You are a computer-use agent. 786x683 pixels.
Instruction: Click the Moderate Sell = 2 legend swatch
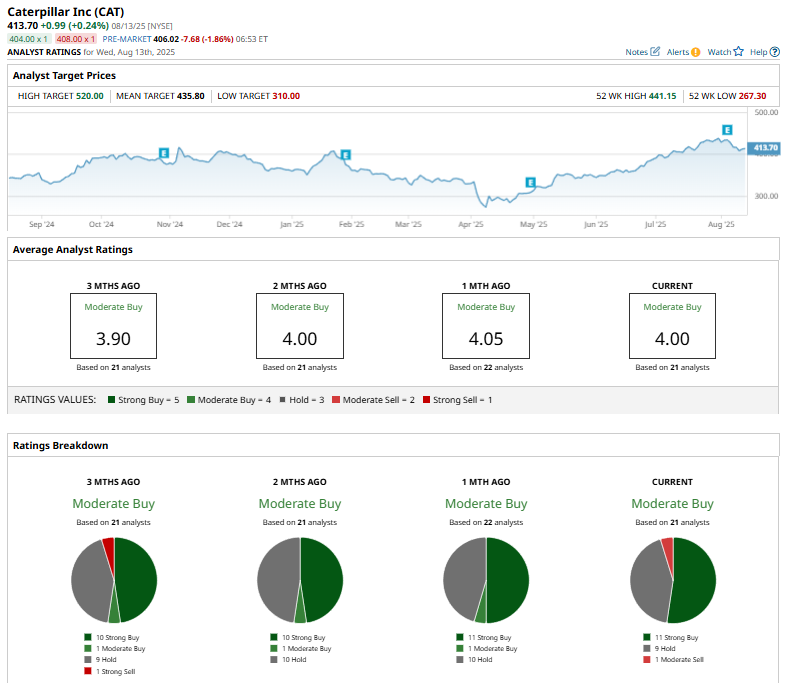coord(336,399)
